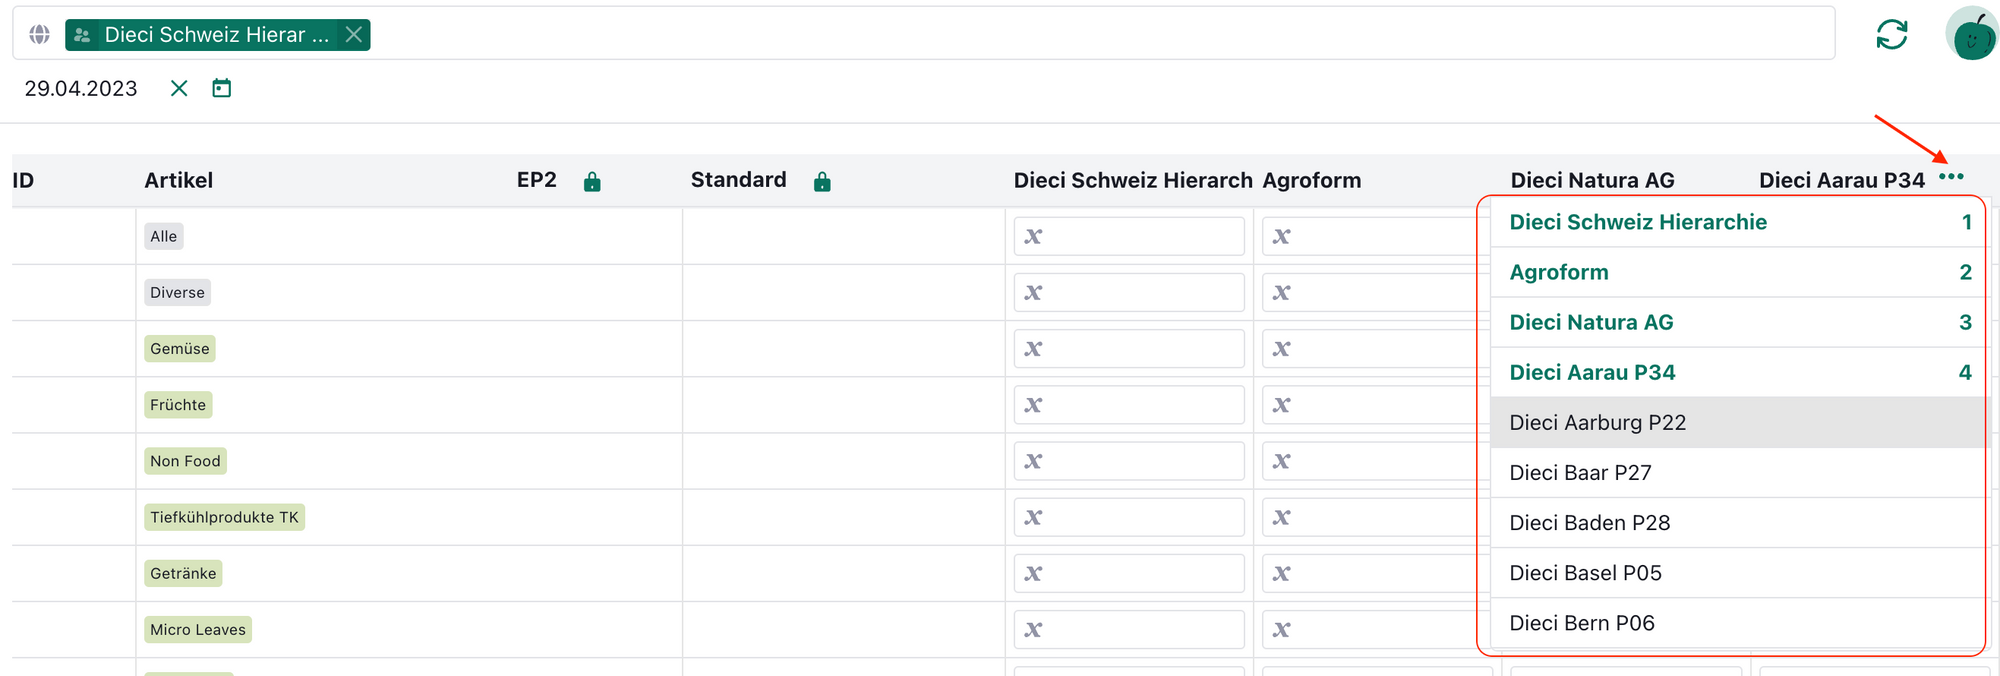Open the green apple user avatar

[1971, 35]
